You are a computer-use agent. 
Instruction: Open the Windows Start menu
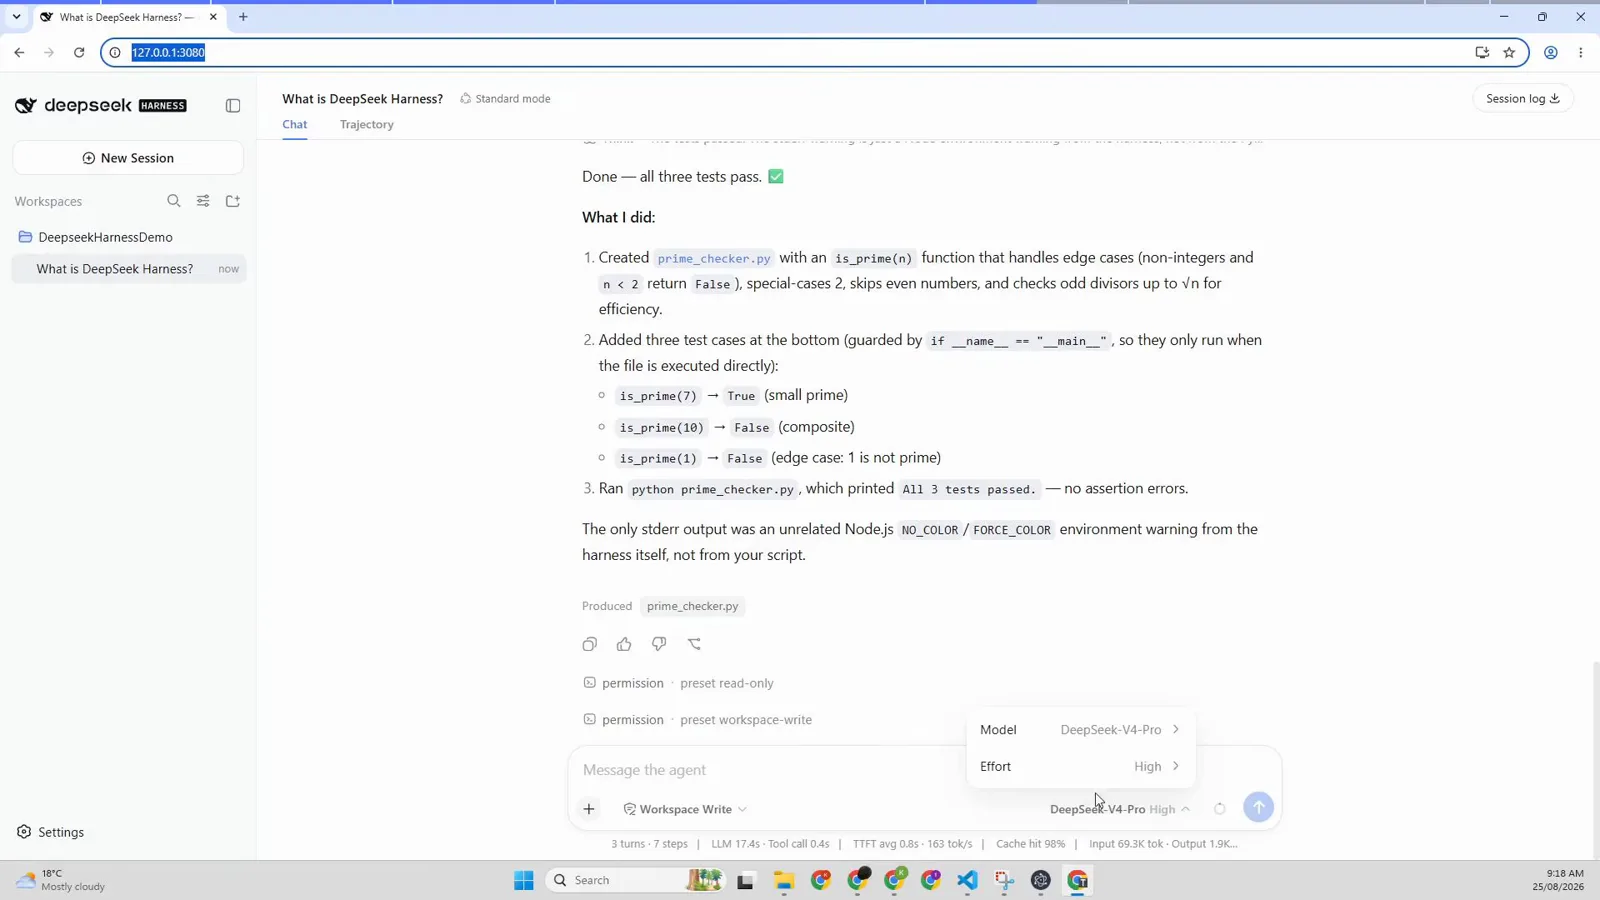pos(524,880)
